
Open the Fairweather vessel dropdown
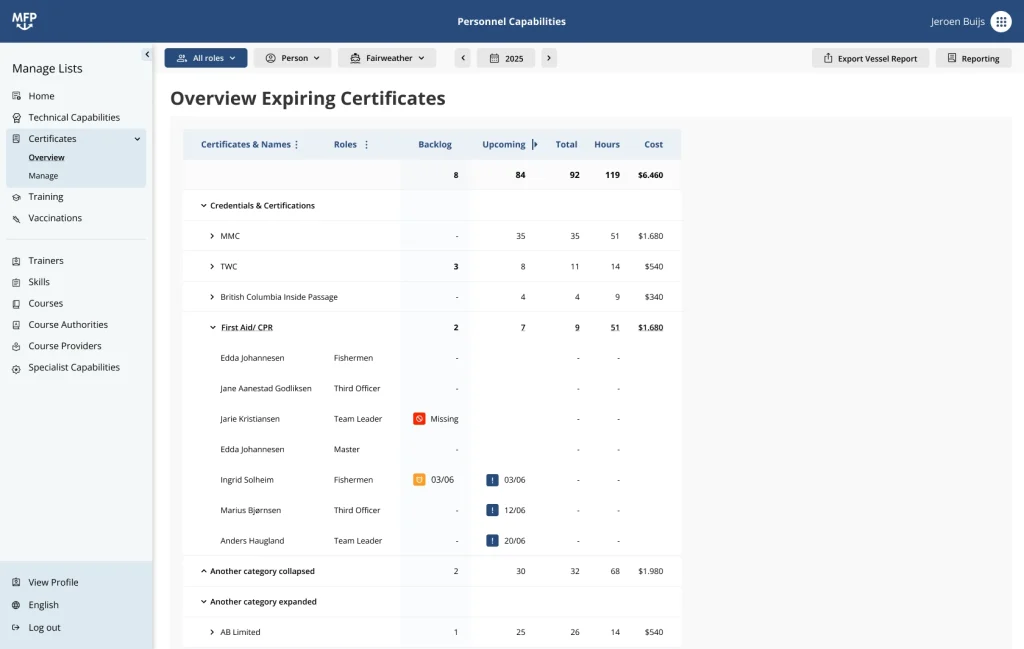[x=387, y=58]
